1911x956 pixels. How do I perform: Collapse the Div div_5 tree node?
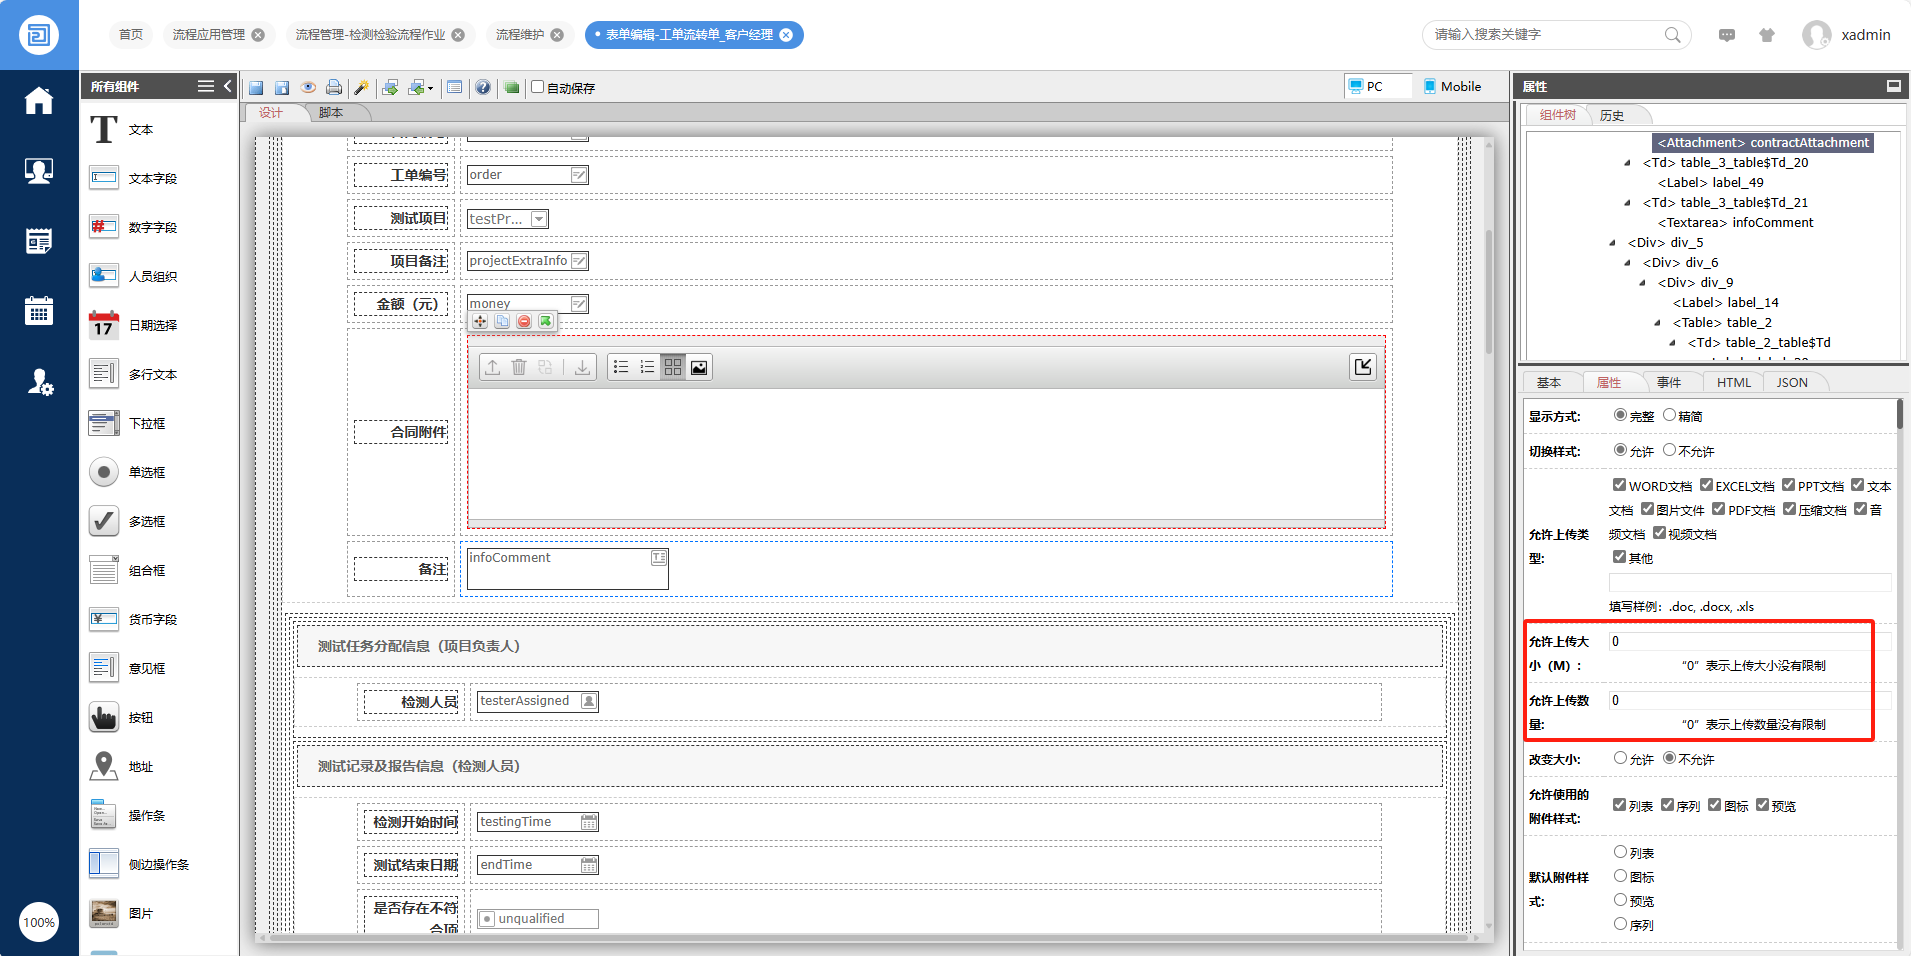coord(1612,243)
